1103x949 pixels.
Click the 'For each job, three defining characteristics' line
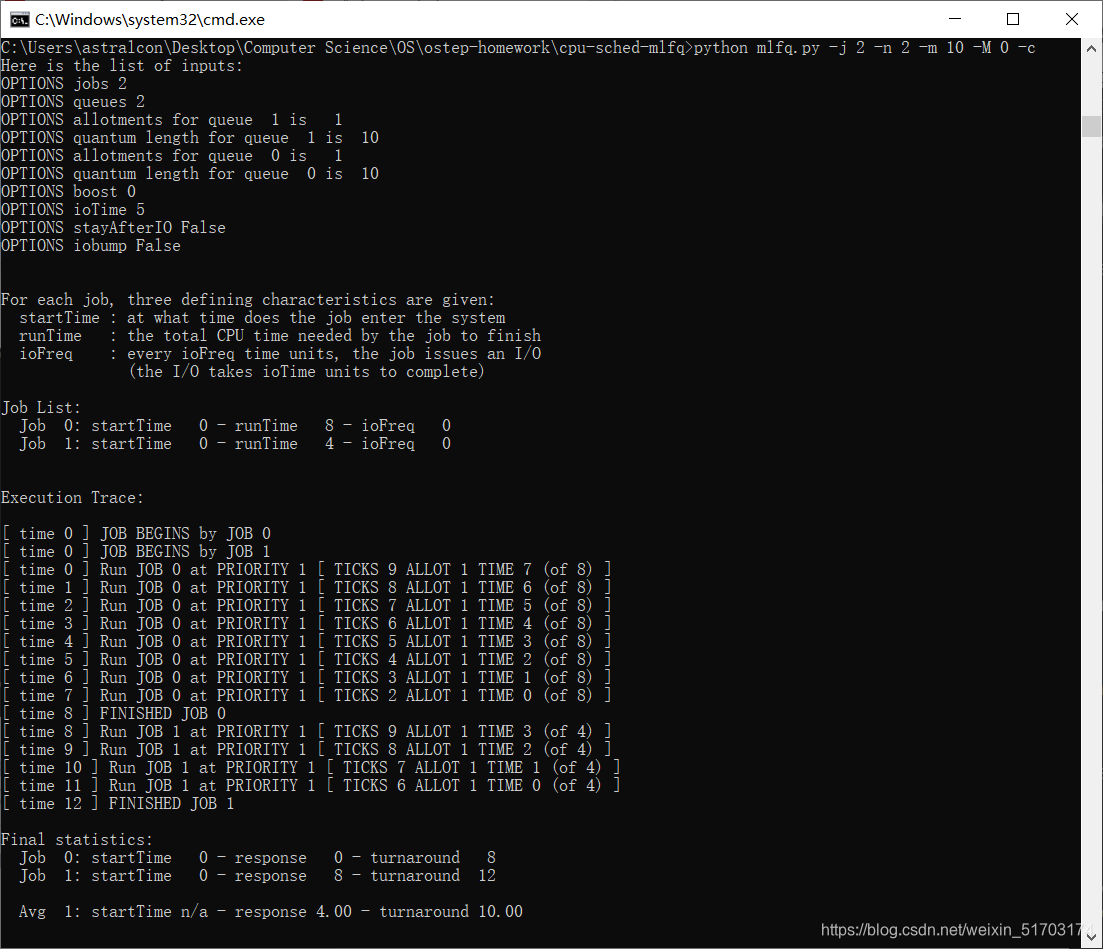248,300
